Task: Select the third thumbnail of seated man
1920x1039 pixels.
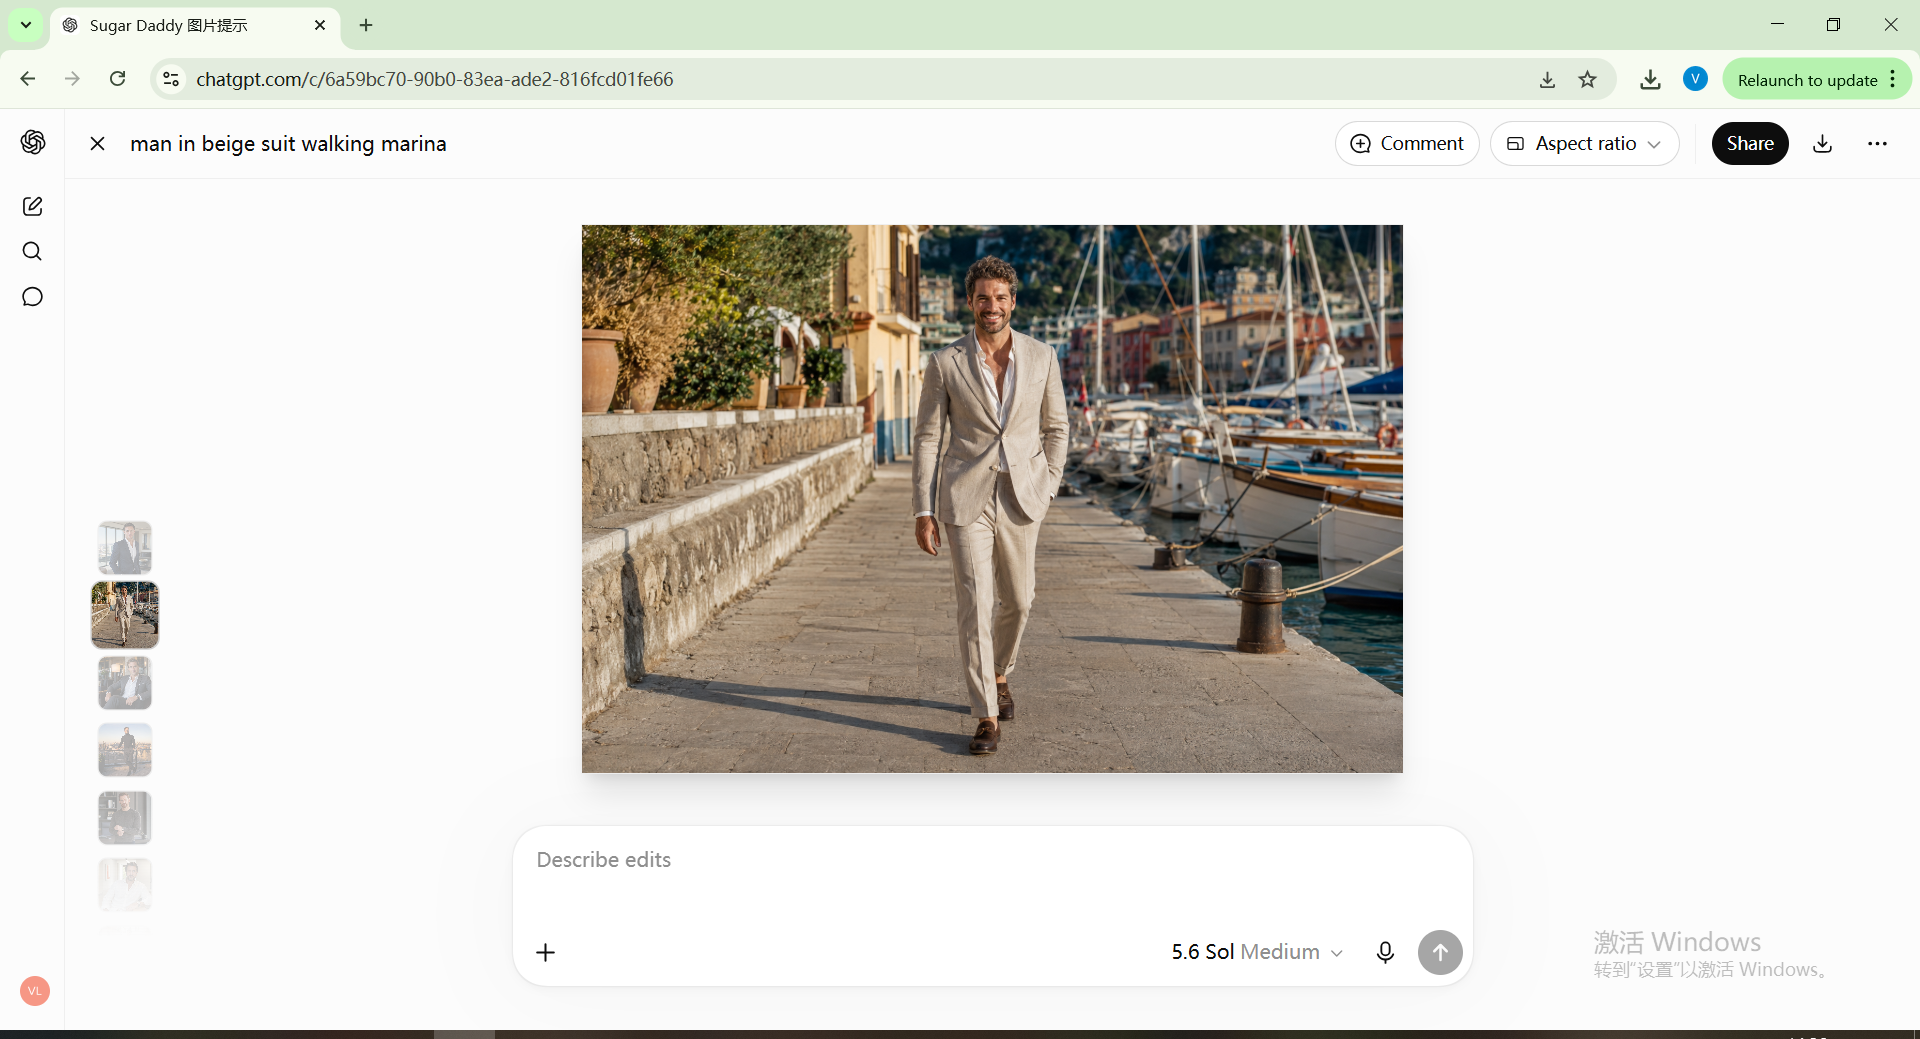Action: tap(125, 683)
